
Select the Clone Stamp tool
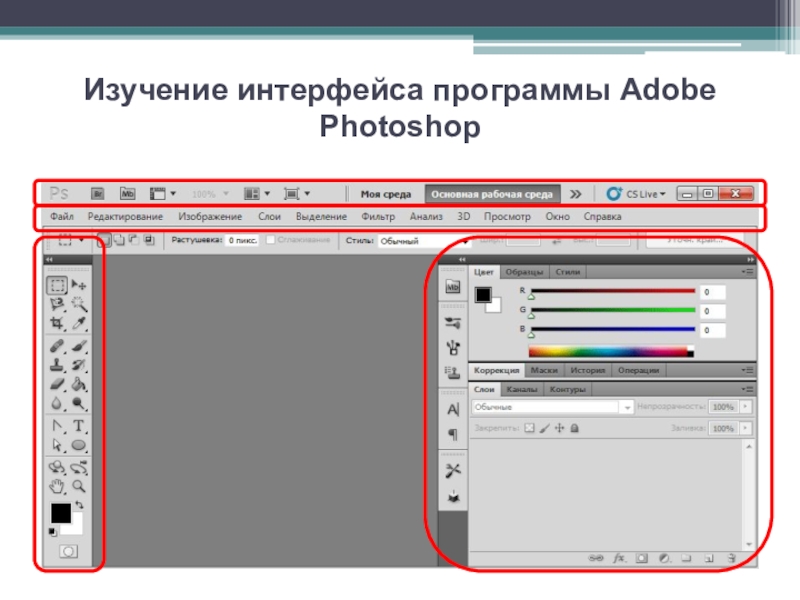pyautogui.click(x=57, y=365)
